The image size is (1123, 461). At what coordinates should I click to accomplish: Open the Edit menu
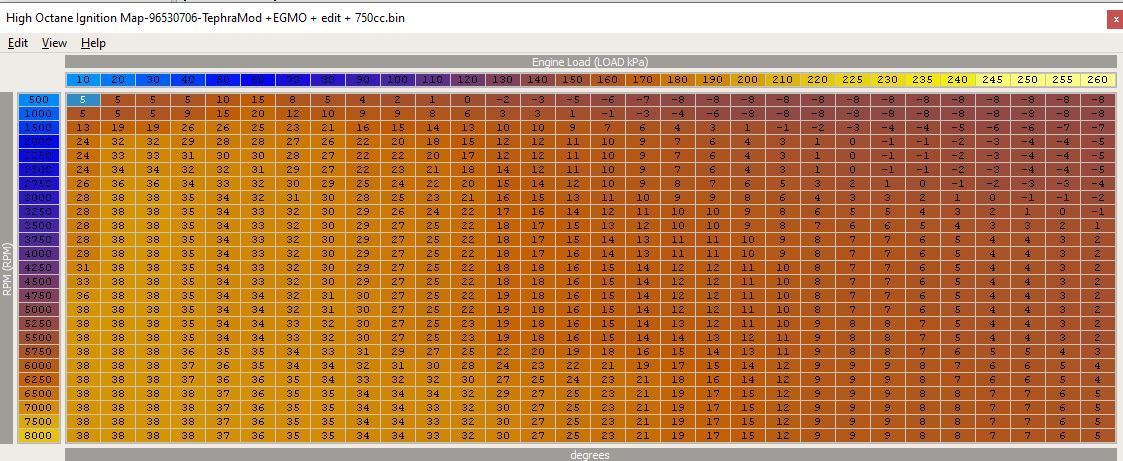click(17, 43)
